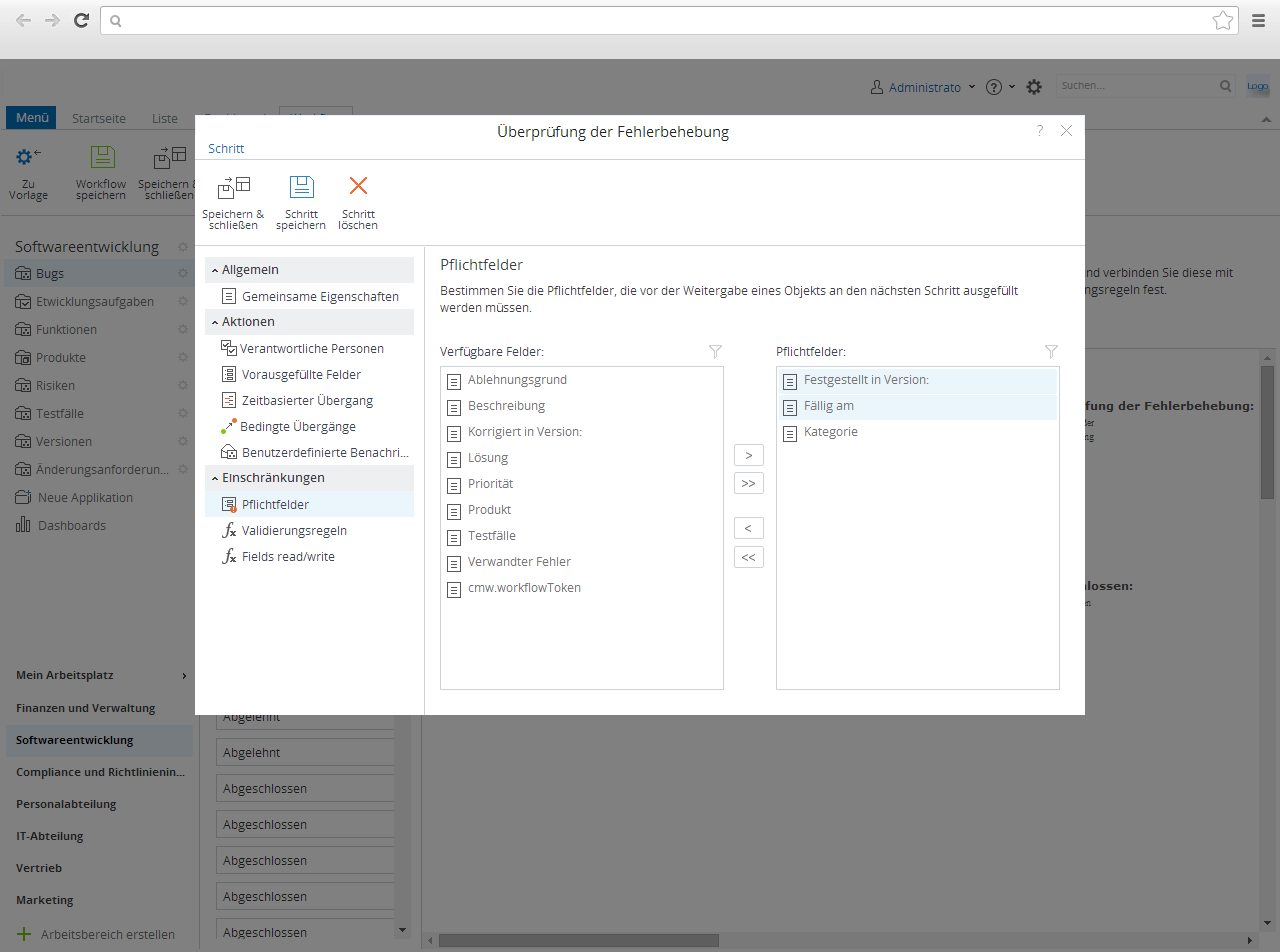Open help dropdown in top bar

[x=1000, y=87]
